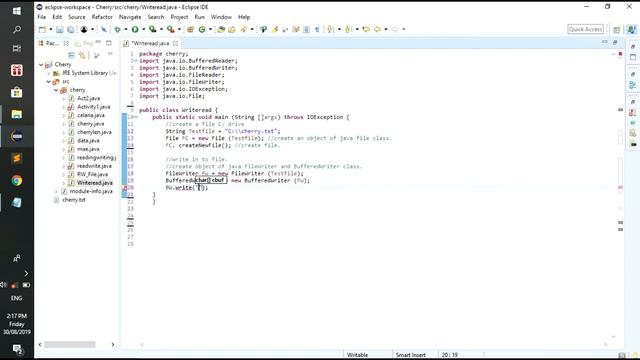Click the Package Explorer scroll-right arrow
The height and width of the screenshot is (360, 640).
pyautogui.click(x=113, y=344)
